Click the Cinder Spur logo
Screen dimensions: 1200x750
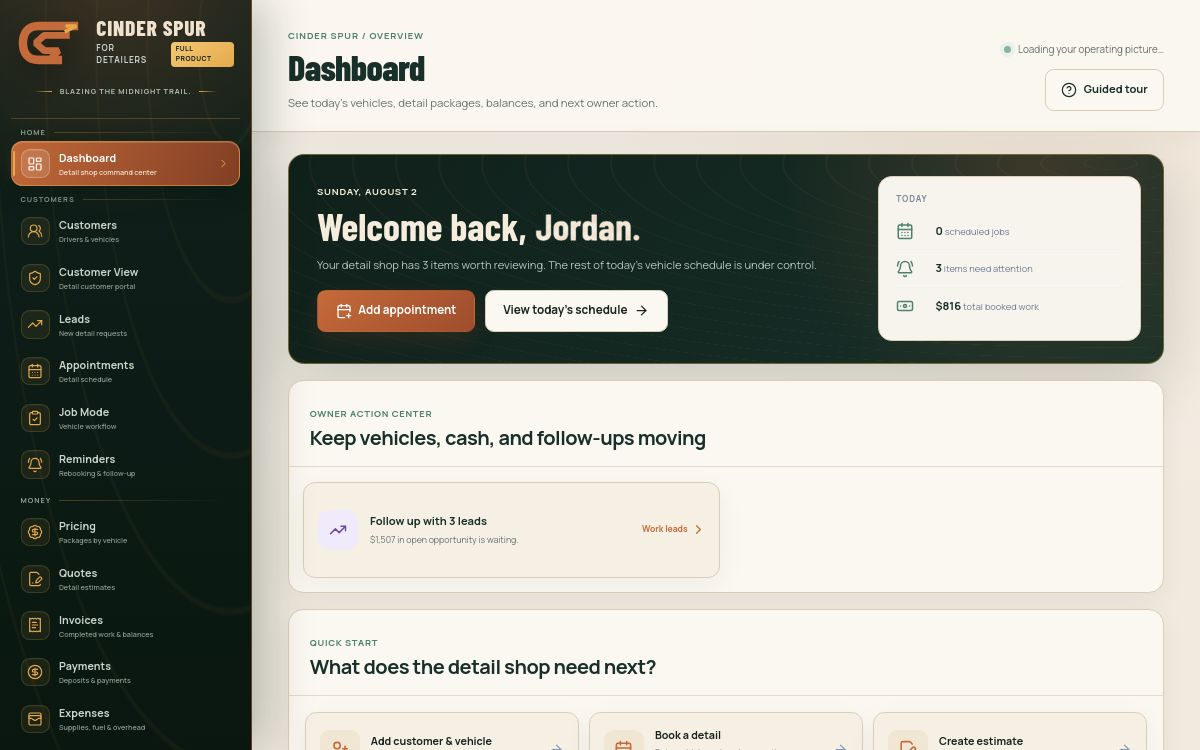(x=48, y=43)
